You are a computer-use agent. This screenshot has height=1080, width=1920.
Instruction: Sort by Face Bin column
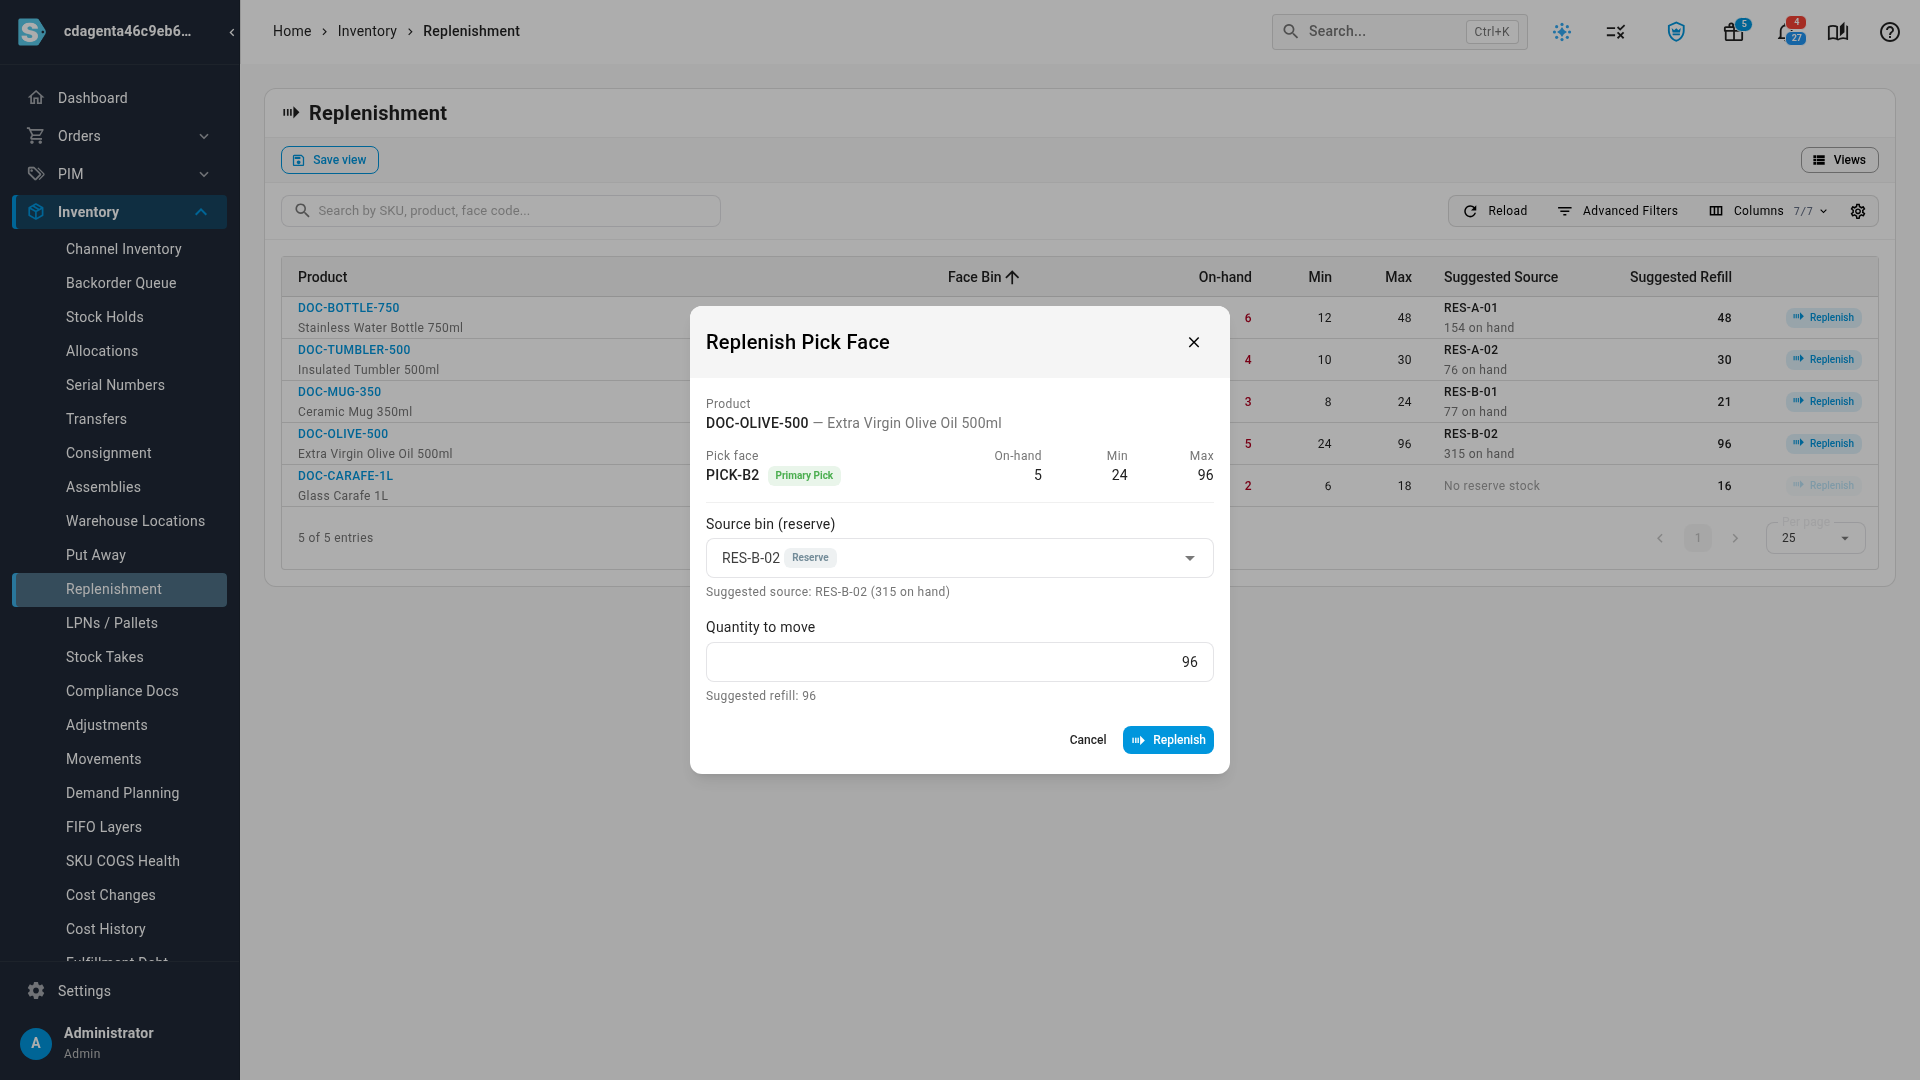point(983,277)
